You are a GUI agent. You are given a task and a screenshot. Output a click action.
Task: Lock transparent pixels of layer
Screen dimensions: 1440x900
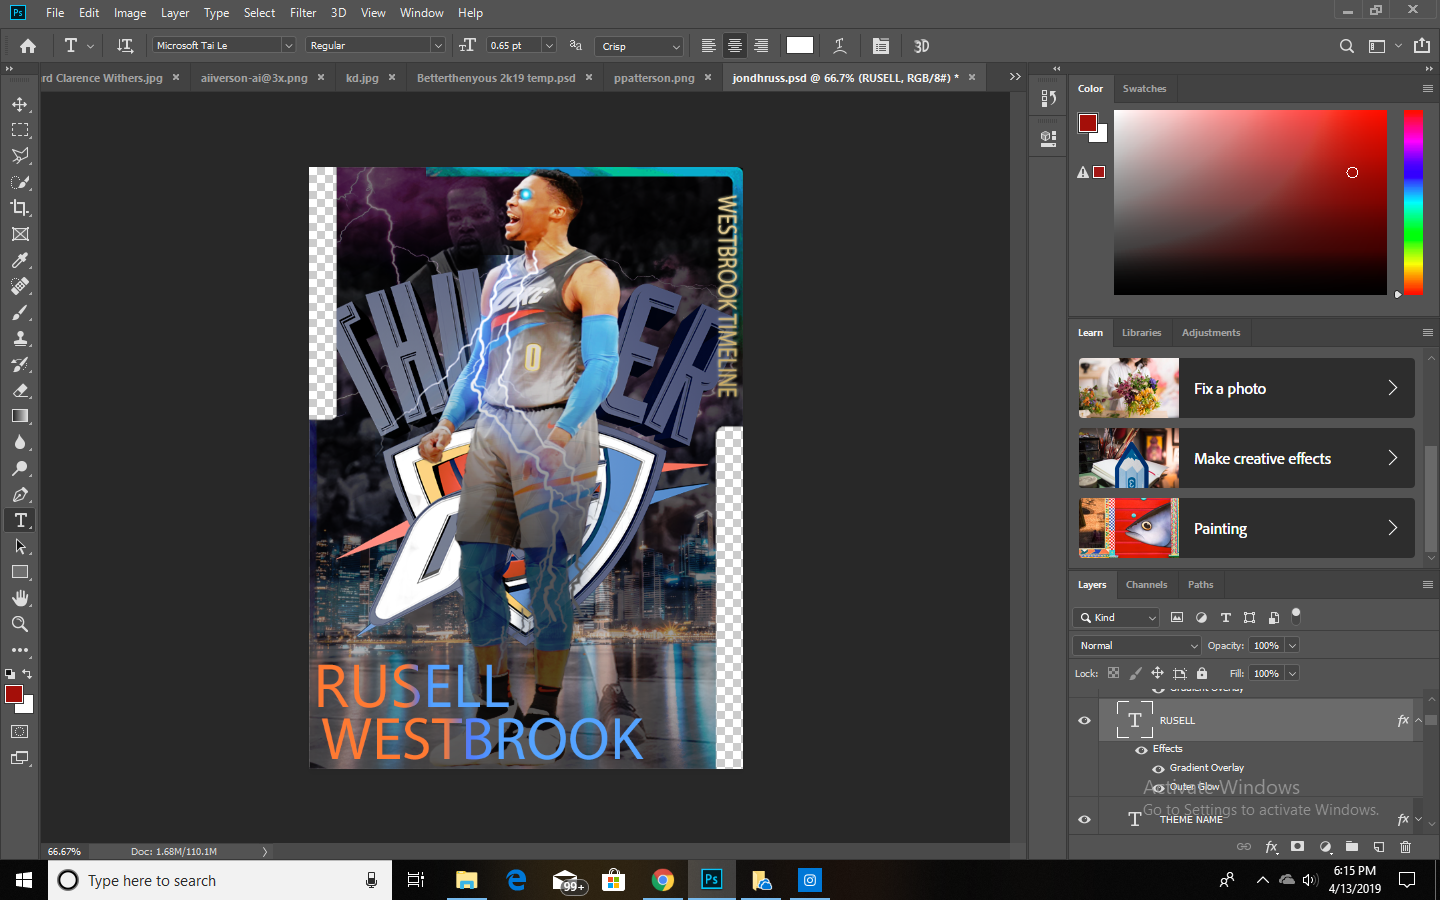1113,673
